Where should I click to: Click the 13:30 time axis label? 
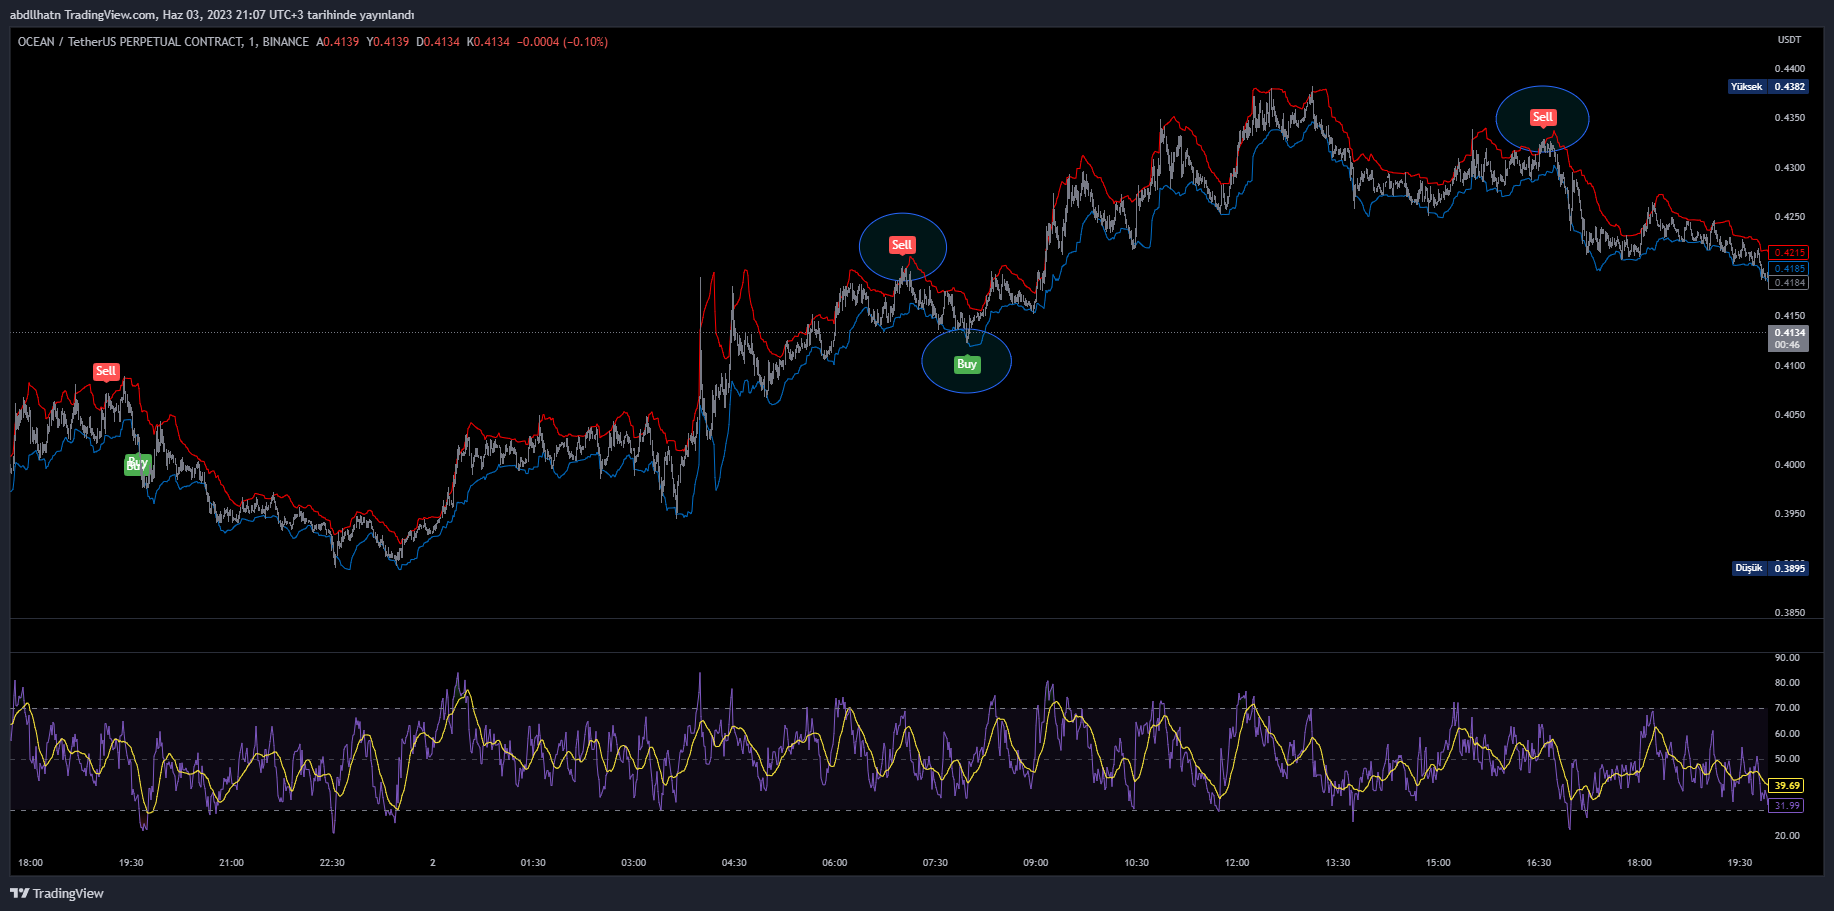coord(1338,863)
